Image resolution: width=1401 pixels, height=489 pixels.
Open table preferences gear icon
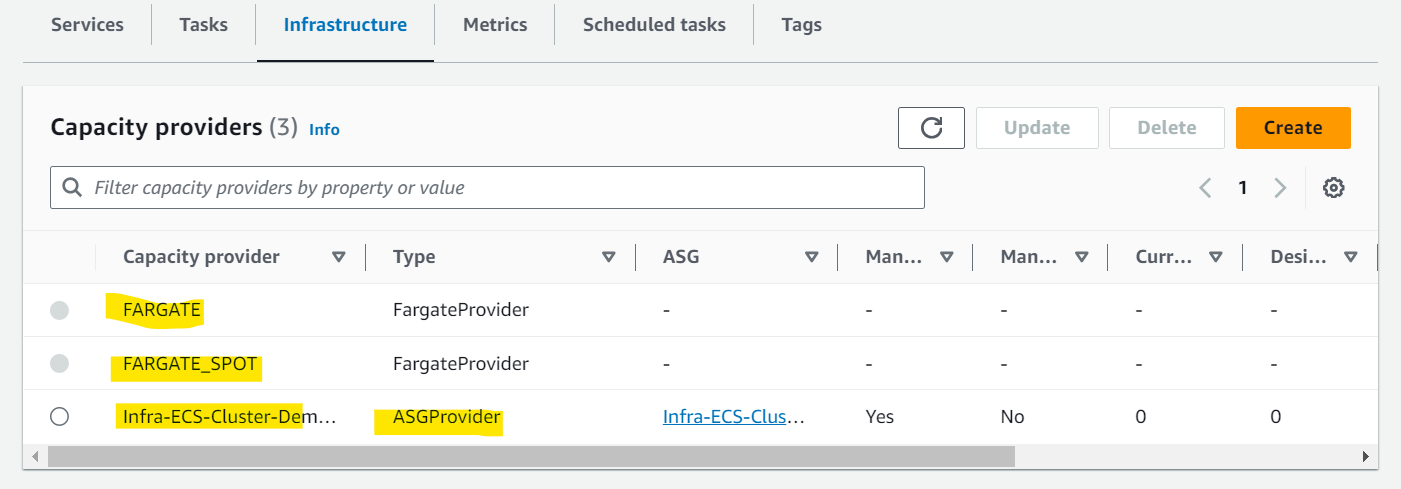[x=1333, y=188]
